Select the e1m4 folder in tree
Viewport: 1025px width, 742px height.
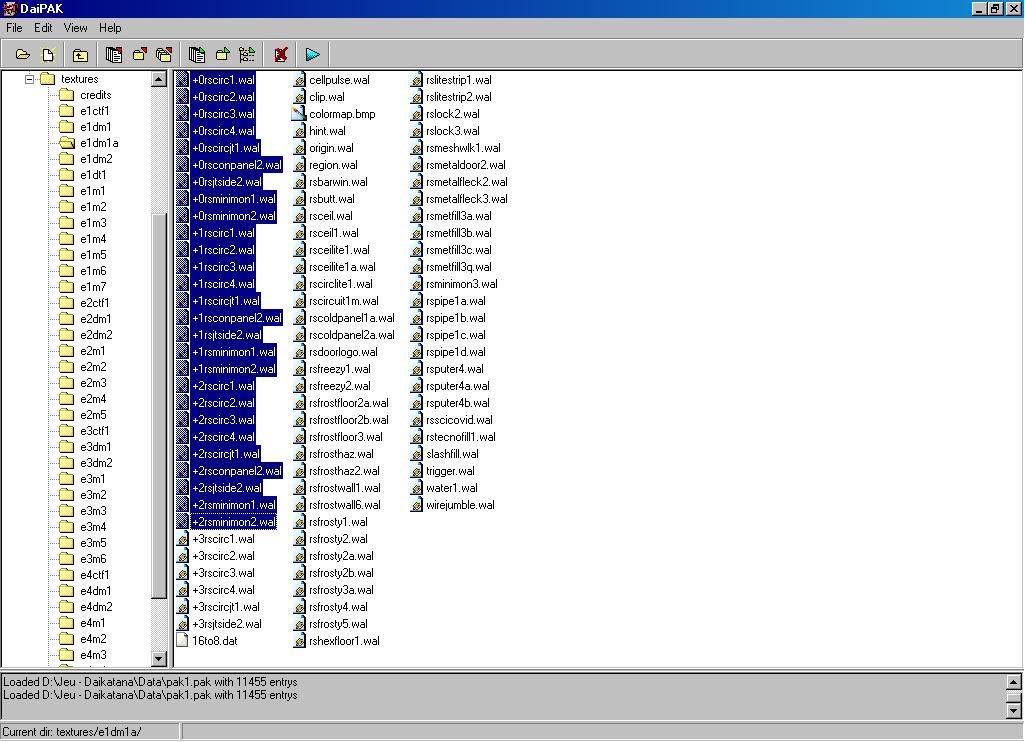(x=93, y=239)
